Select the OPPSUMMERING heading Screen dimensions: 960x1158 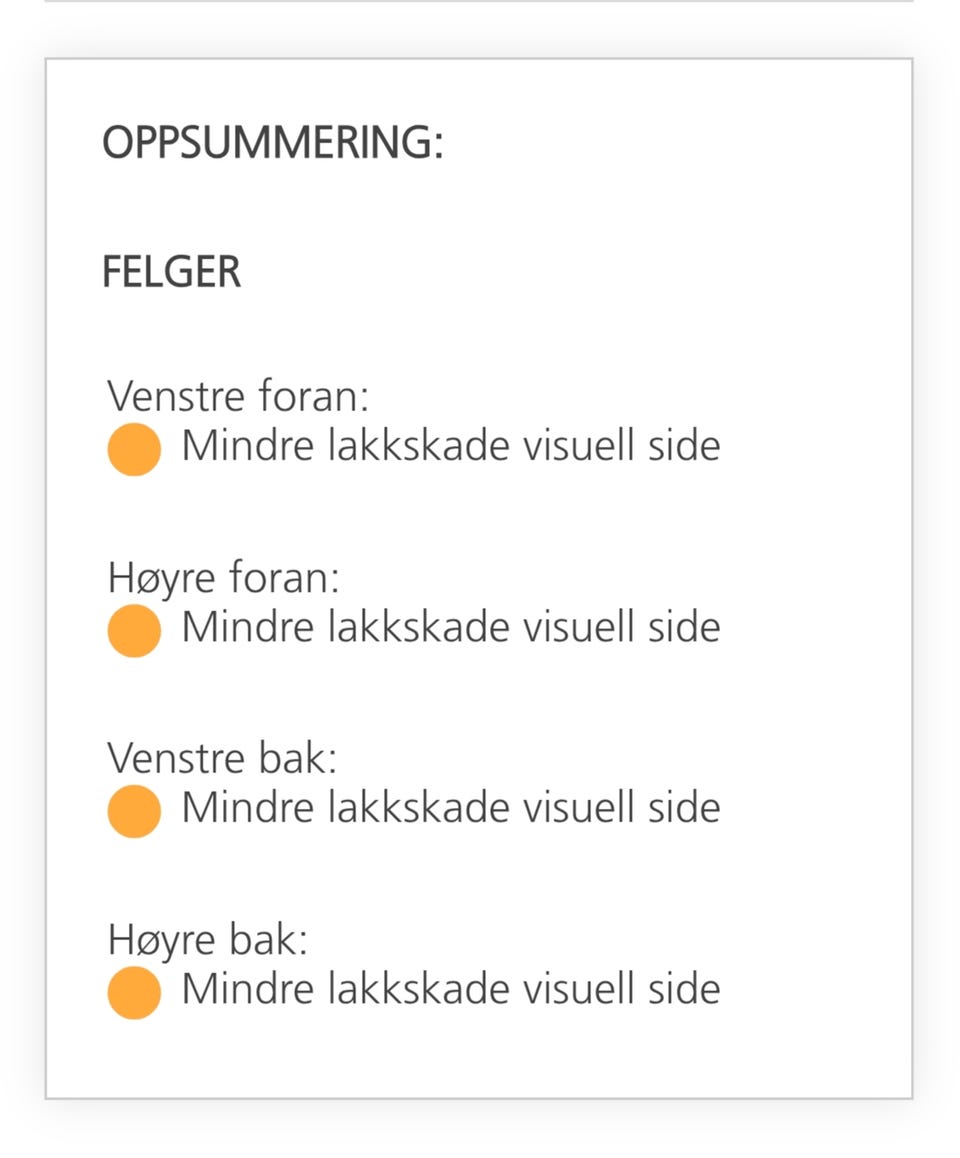tap(272, 143)
